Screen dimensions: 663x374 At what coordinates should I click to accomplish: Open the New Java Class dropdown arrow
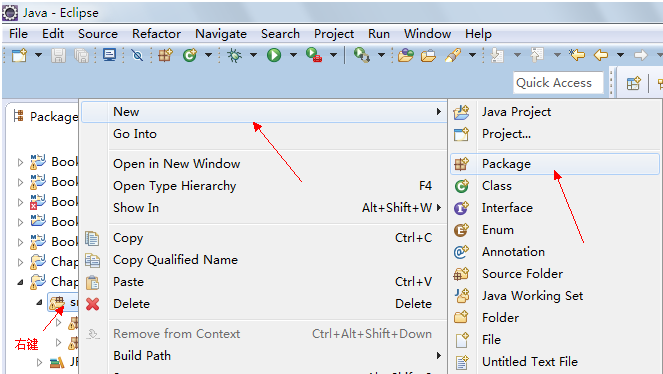(x=208, y=55)
